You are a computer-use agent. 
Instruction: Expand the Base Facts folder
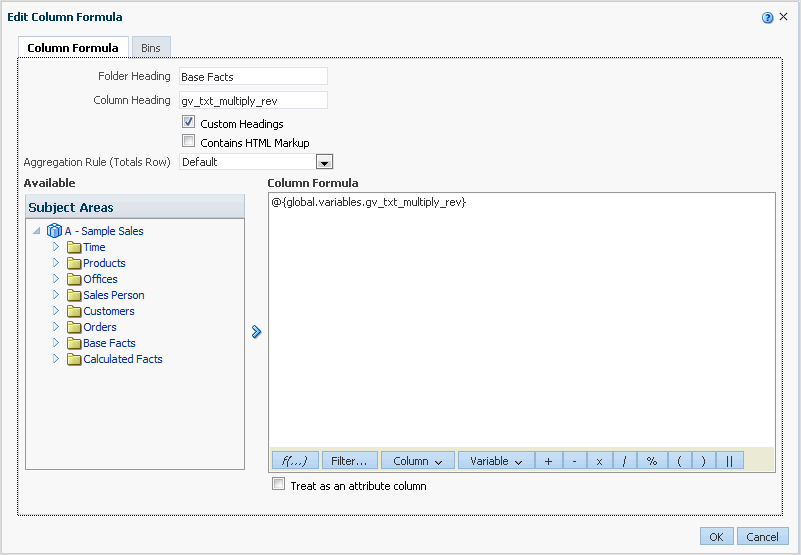(57, 343)
